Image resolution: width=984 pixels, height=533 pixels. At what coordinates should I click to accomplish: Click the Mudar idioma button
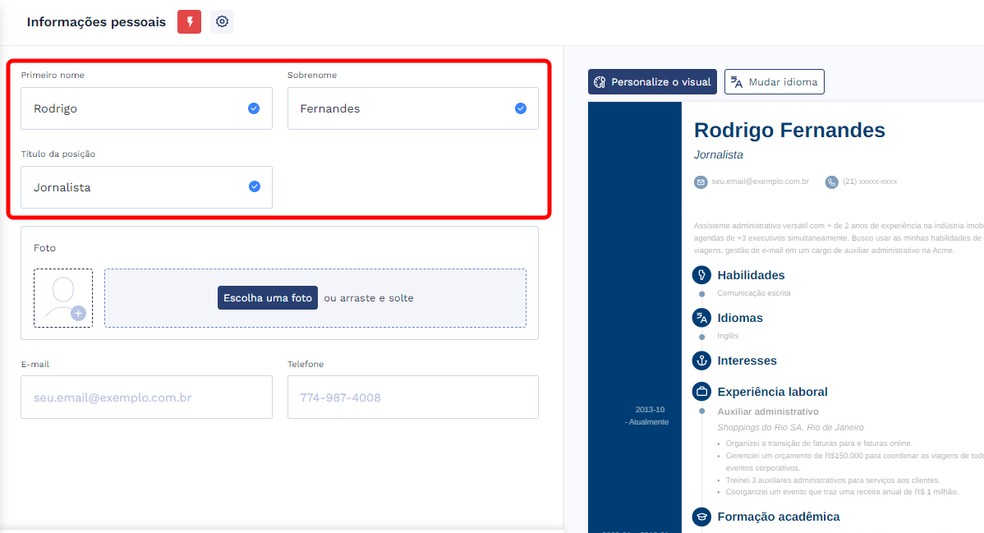tap(774, 82)
